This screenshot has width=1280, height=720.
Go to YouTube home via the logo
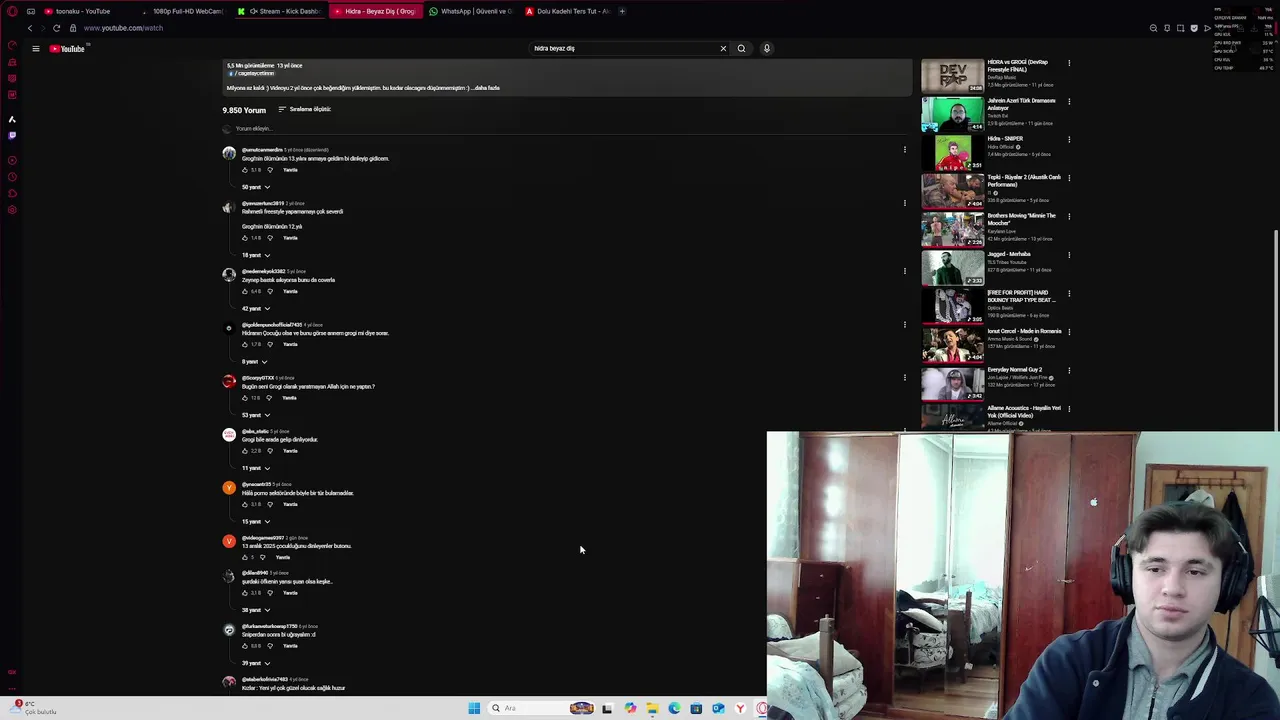[x=68, y=48]
